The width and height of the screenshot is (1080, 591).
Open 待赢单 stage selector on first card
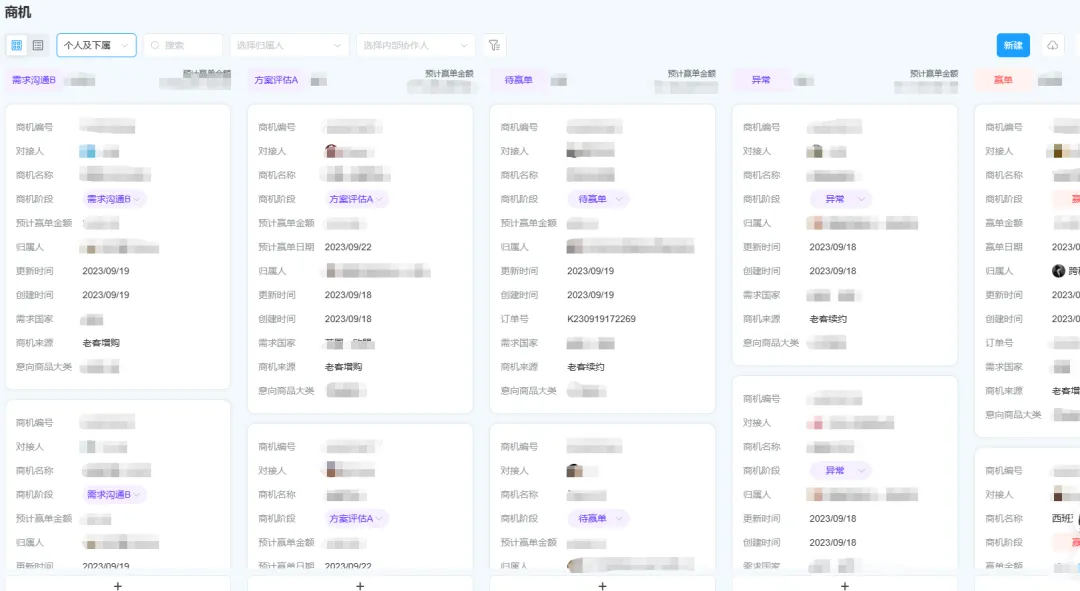click(x=598, y=199)
